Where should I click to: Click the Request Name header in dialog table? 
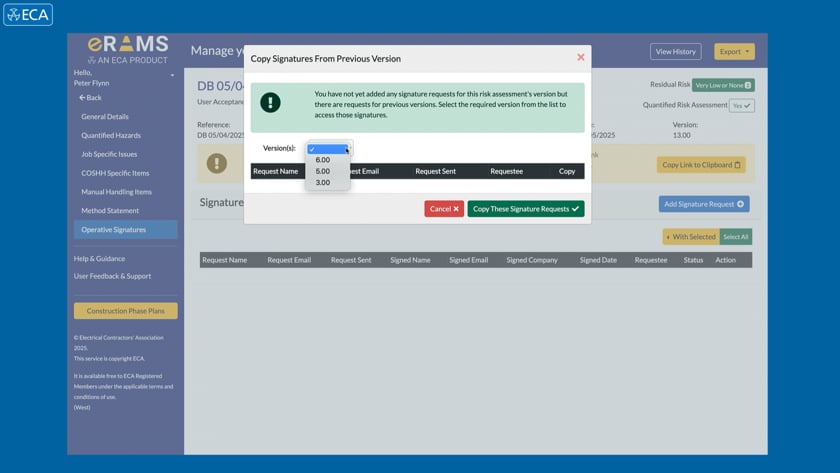(275, 171)
